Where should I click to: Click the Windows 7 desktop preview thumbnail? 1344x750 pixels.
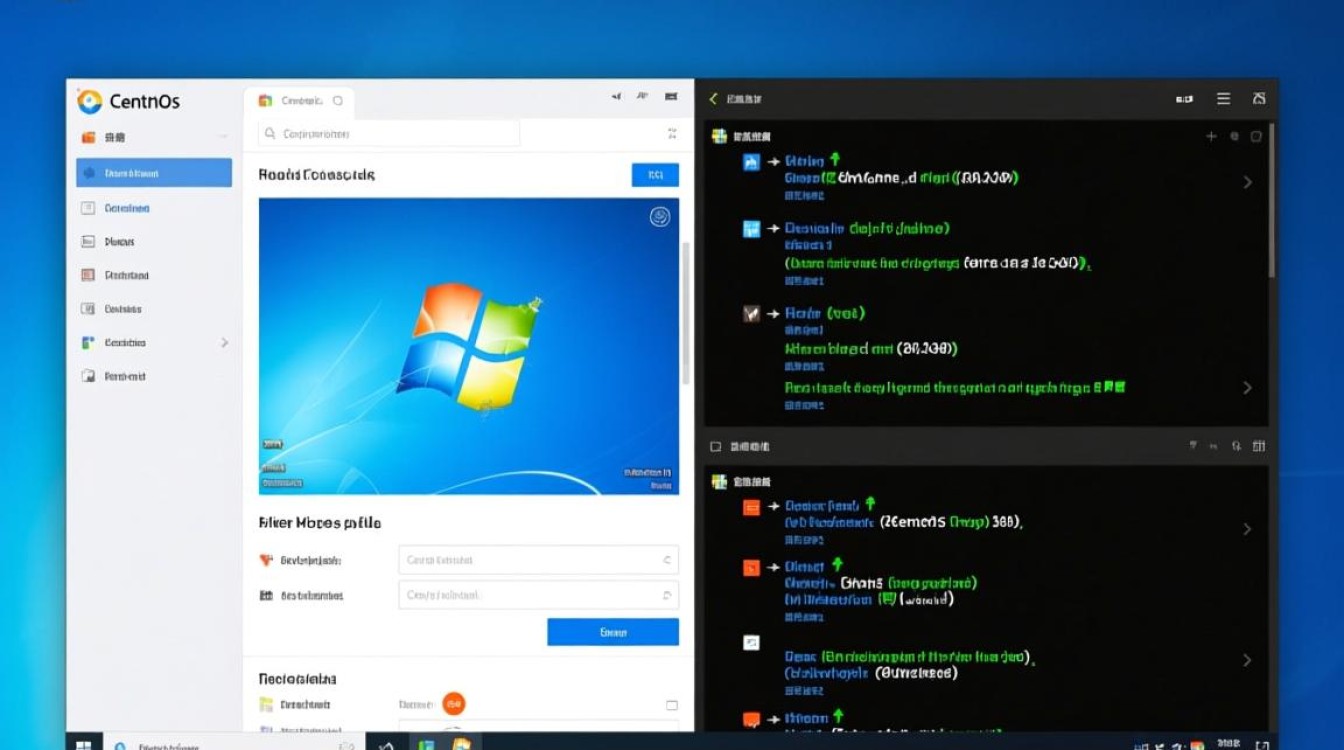[x=468, y=346]
